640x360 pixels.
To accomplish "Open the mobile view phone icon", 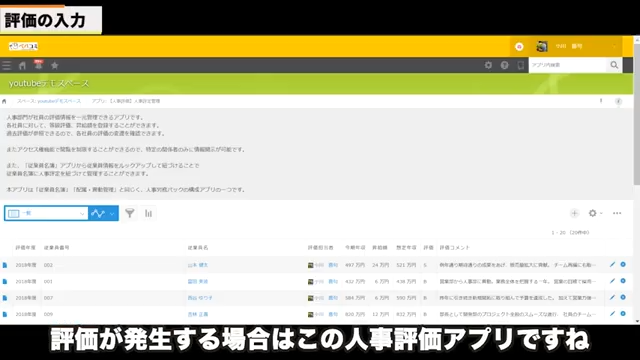I will pos(520,65).
